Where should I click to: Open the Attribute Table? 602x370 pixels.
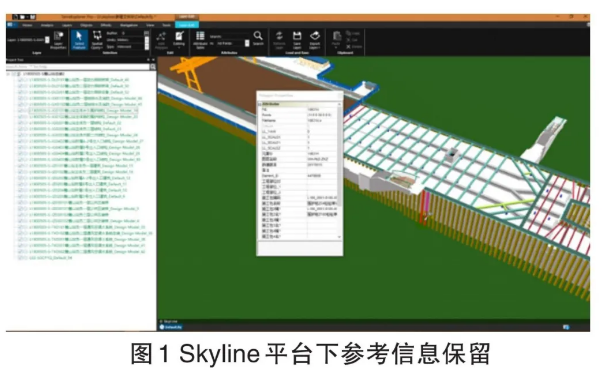(200, 40)
